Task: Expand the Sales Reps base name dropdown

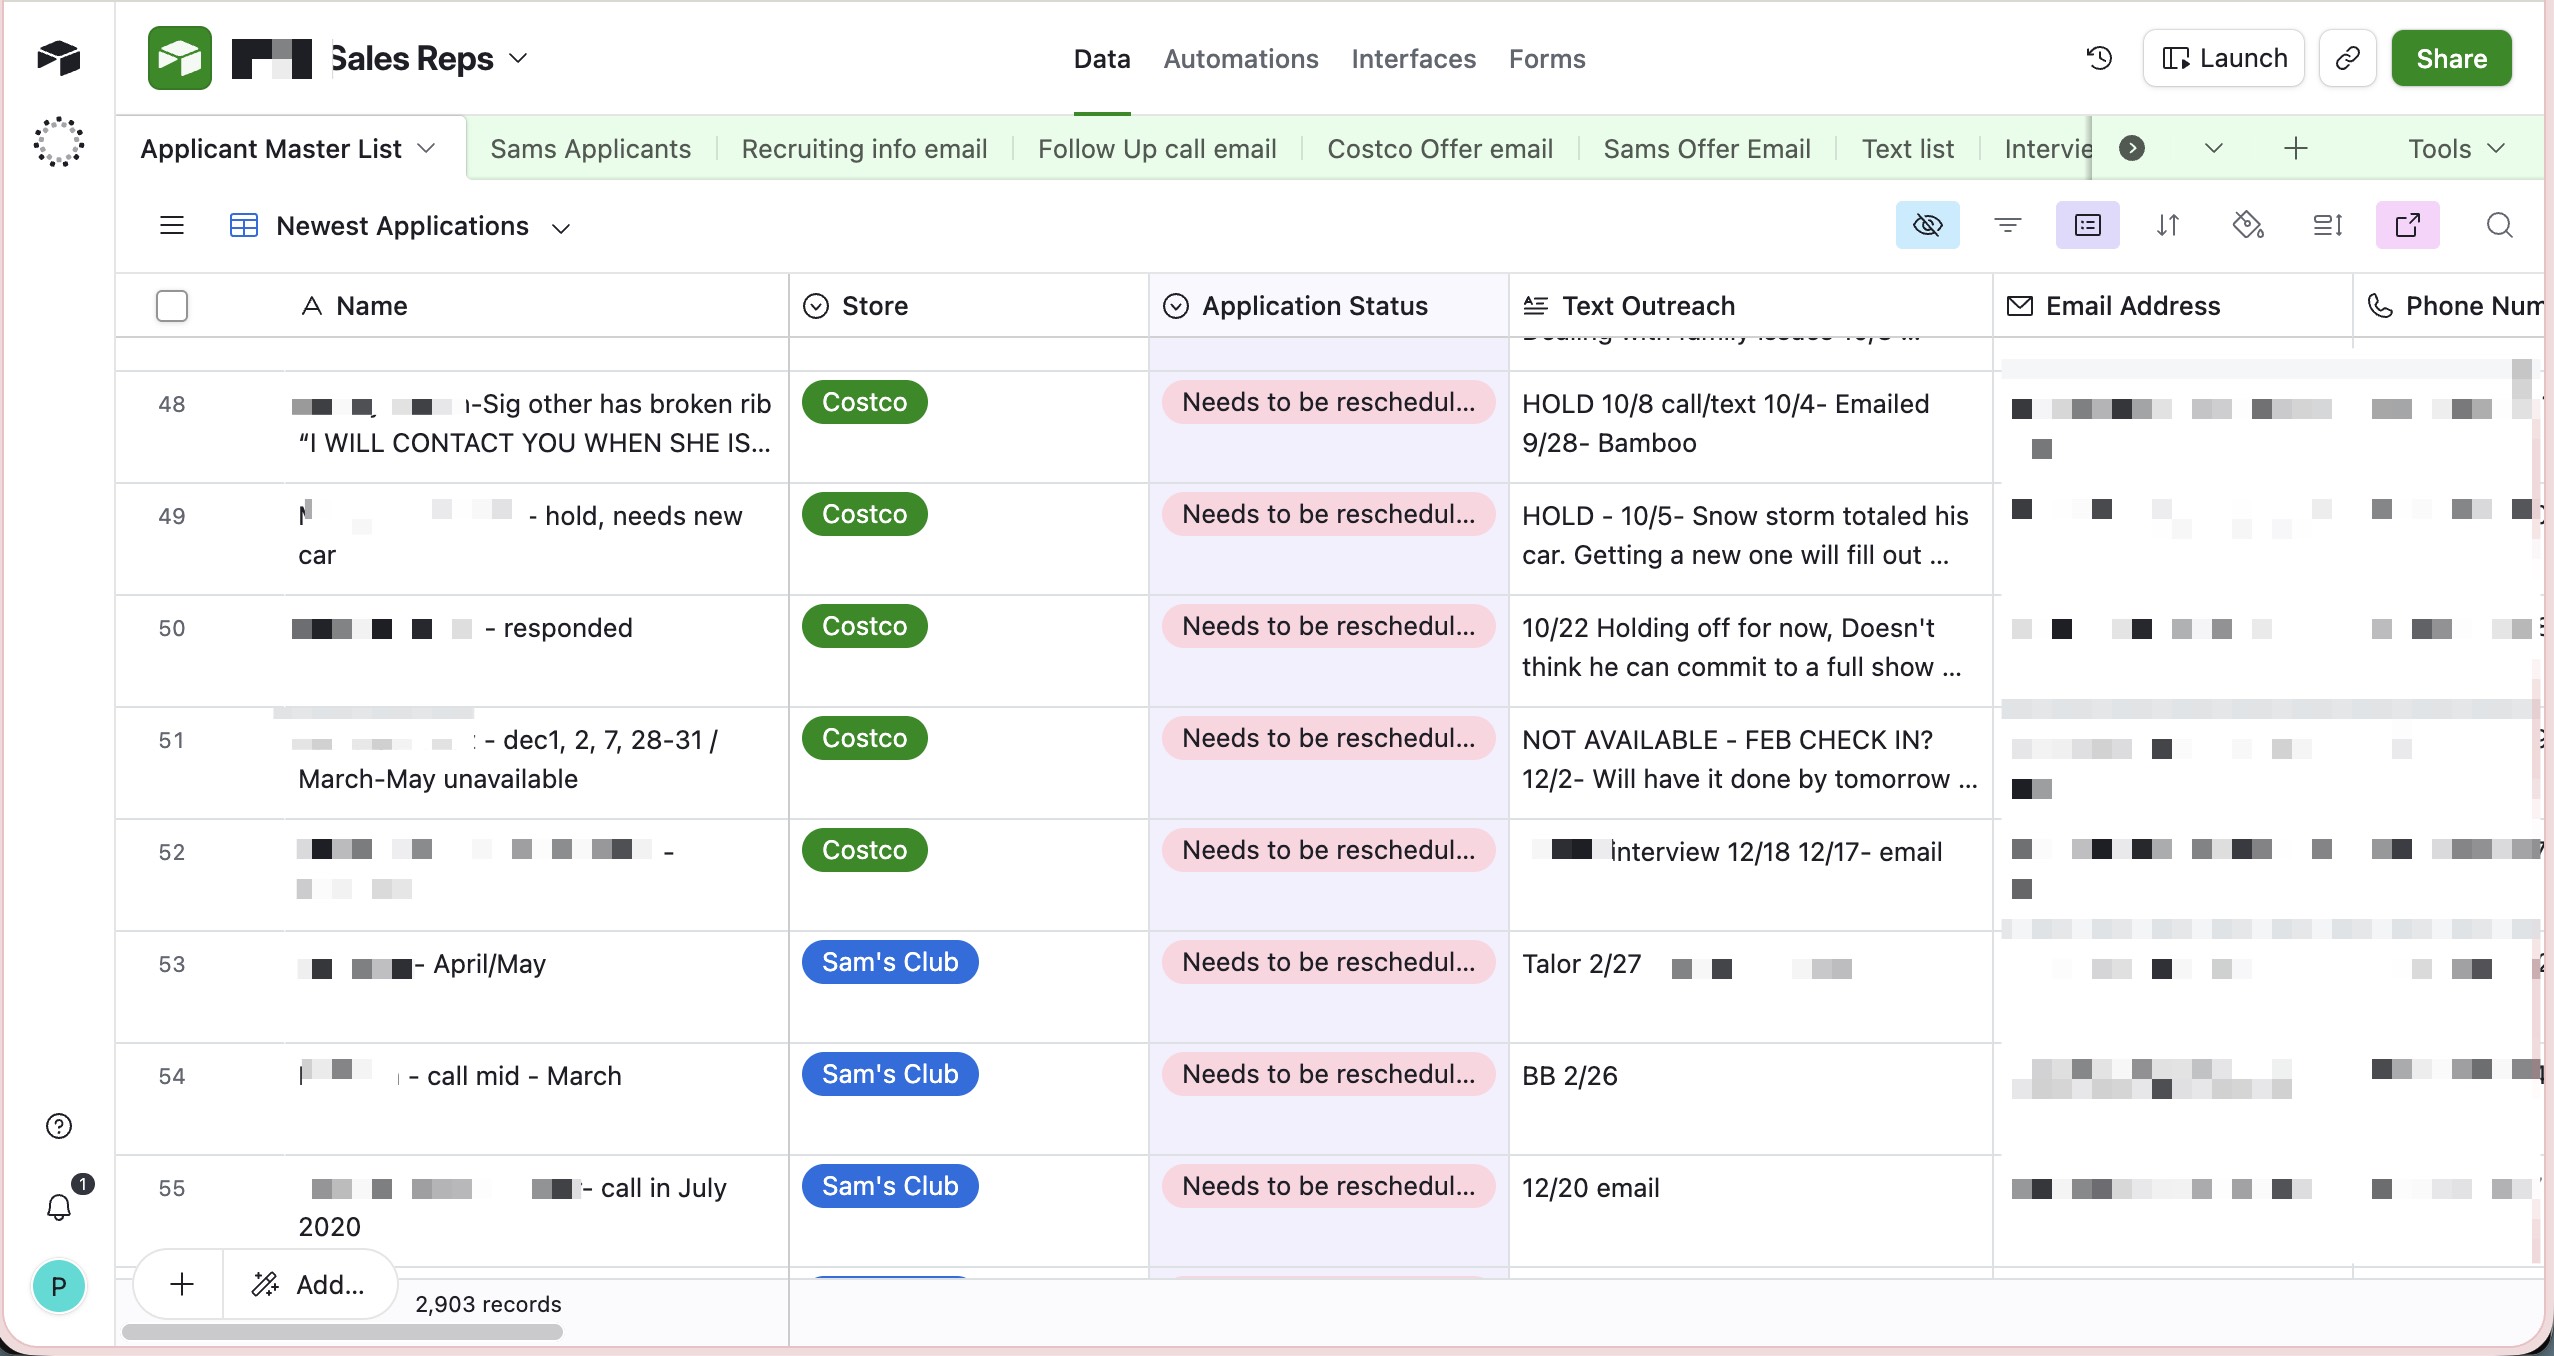Action: click(518, 58)
